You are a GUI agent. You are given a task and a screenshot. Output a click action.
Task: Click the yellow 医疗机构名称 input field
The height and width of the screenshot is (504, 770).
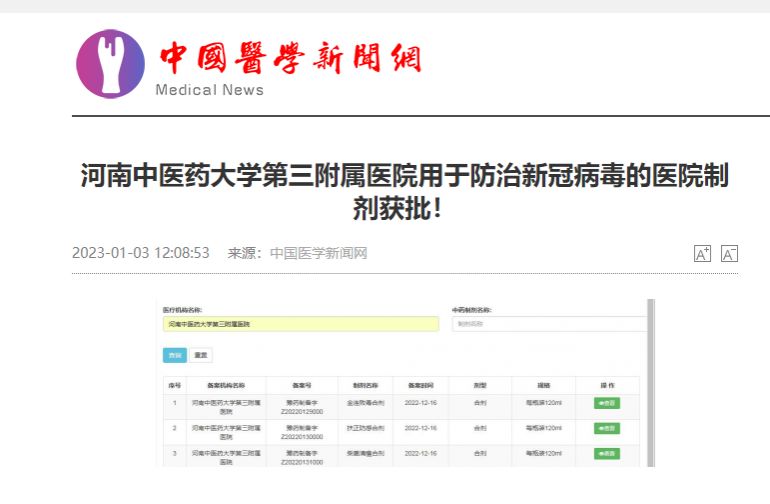click(x=300, y=324)
